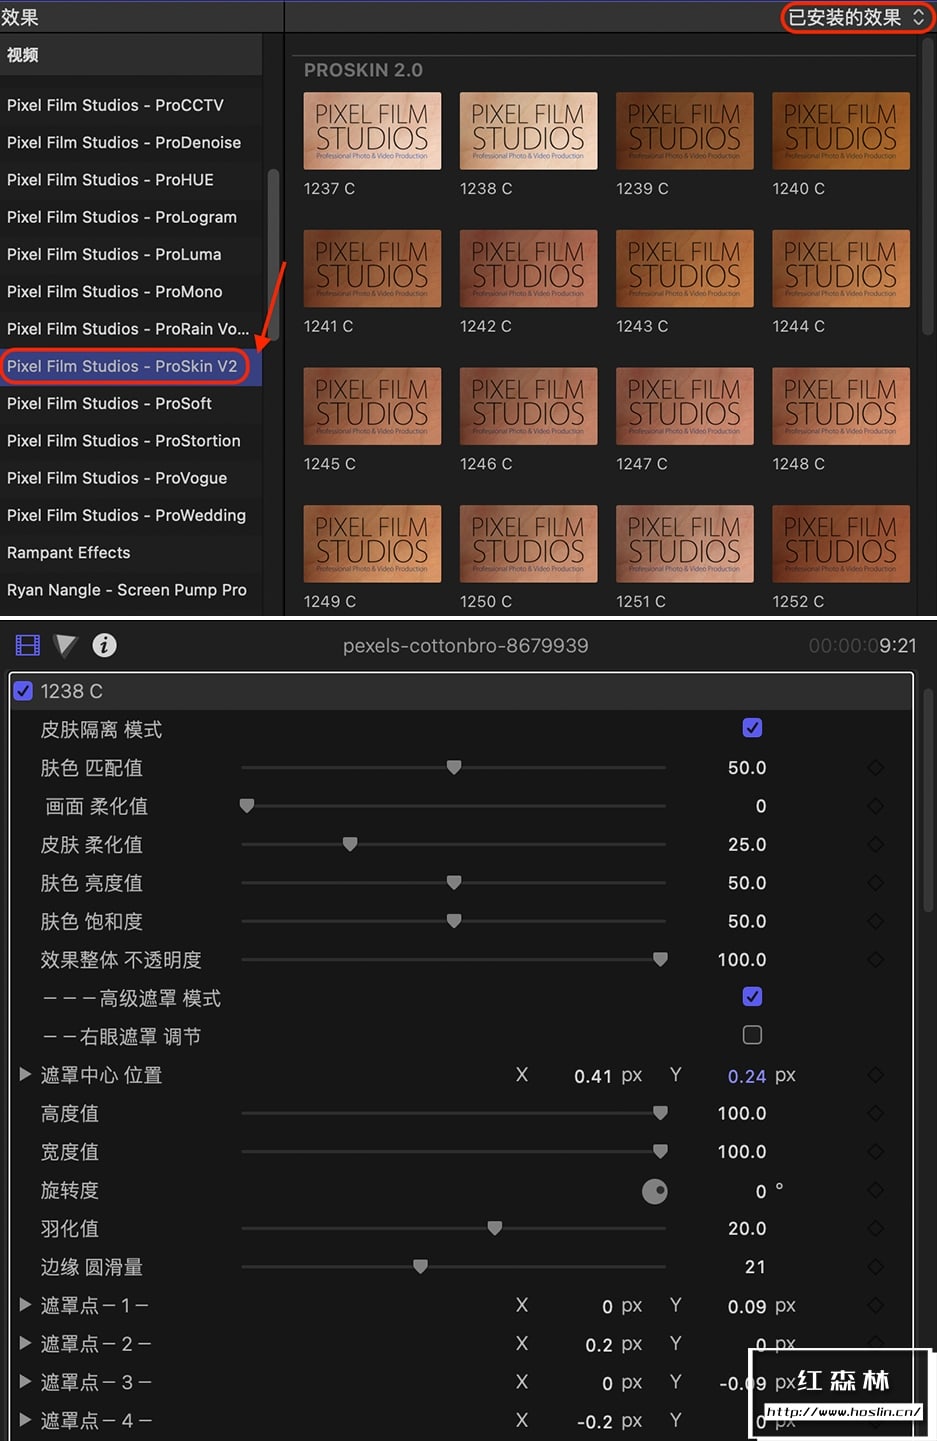The height and width of the screenshot is (1441, 937).
Task: Open the color inspector triangle icon
Action: coord(66,646)
